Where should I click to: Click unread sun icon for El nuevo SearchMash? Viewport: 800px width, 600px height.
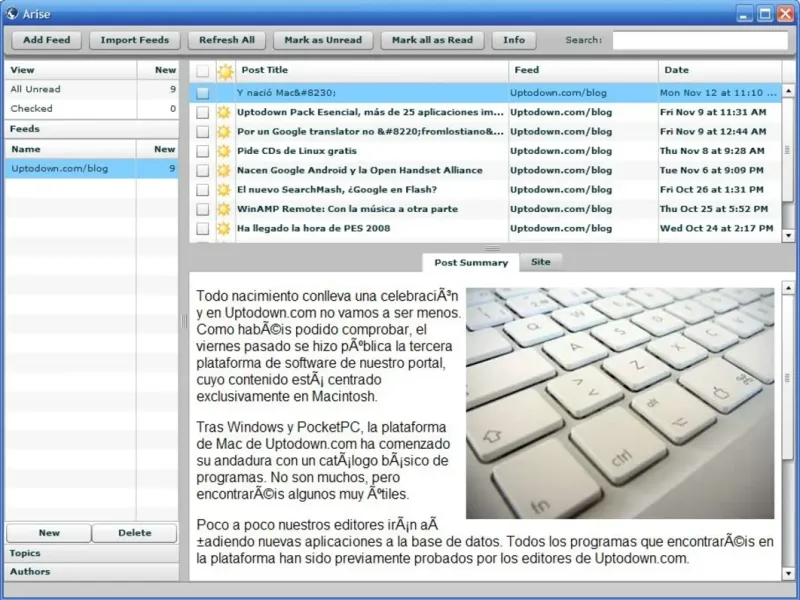pyautogui.click(x=224, y=190)
